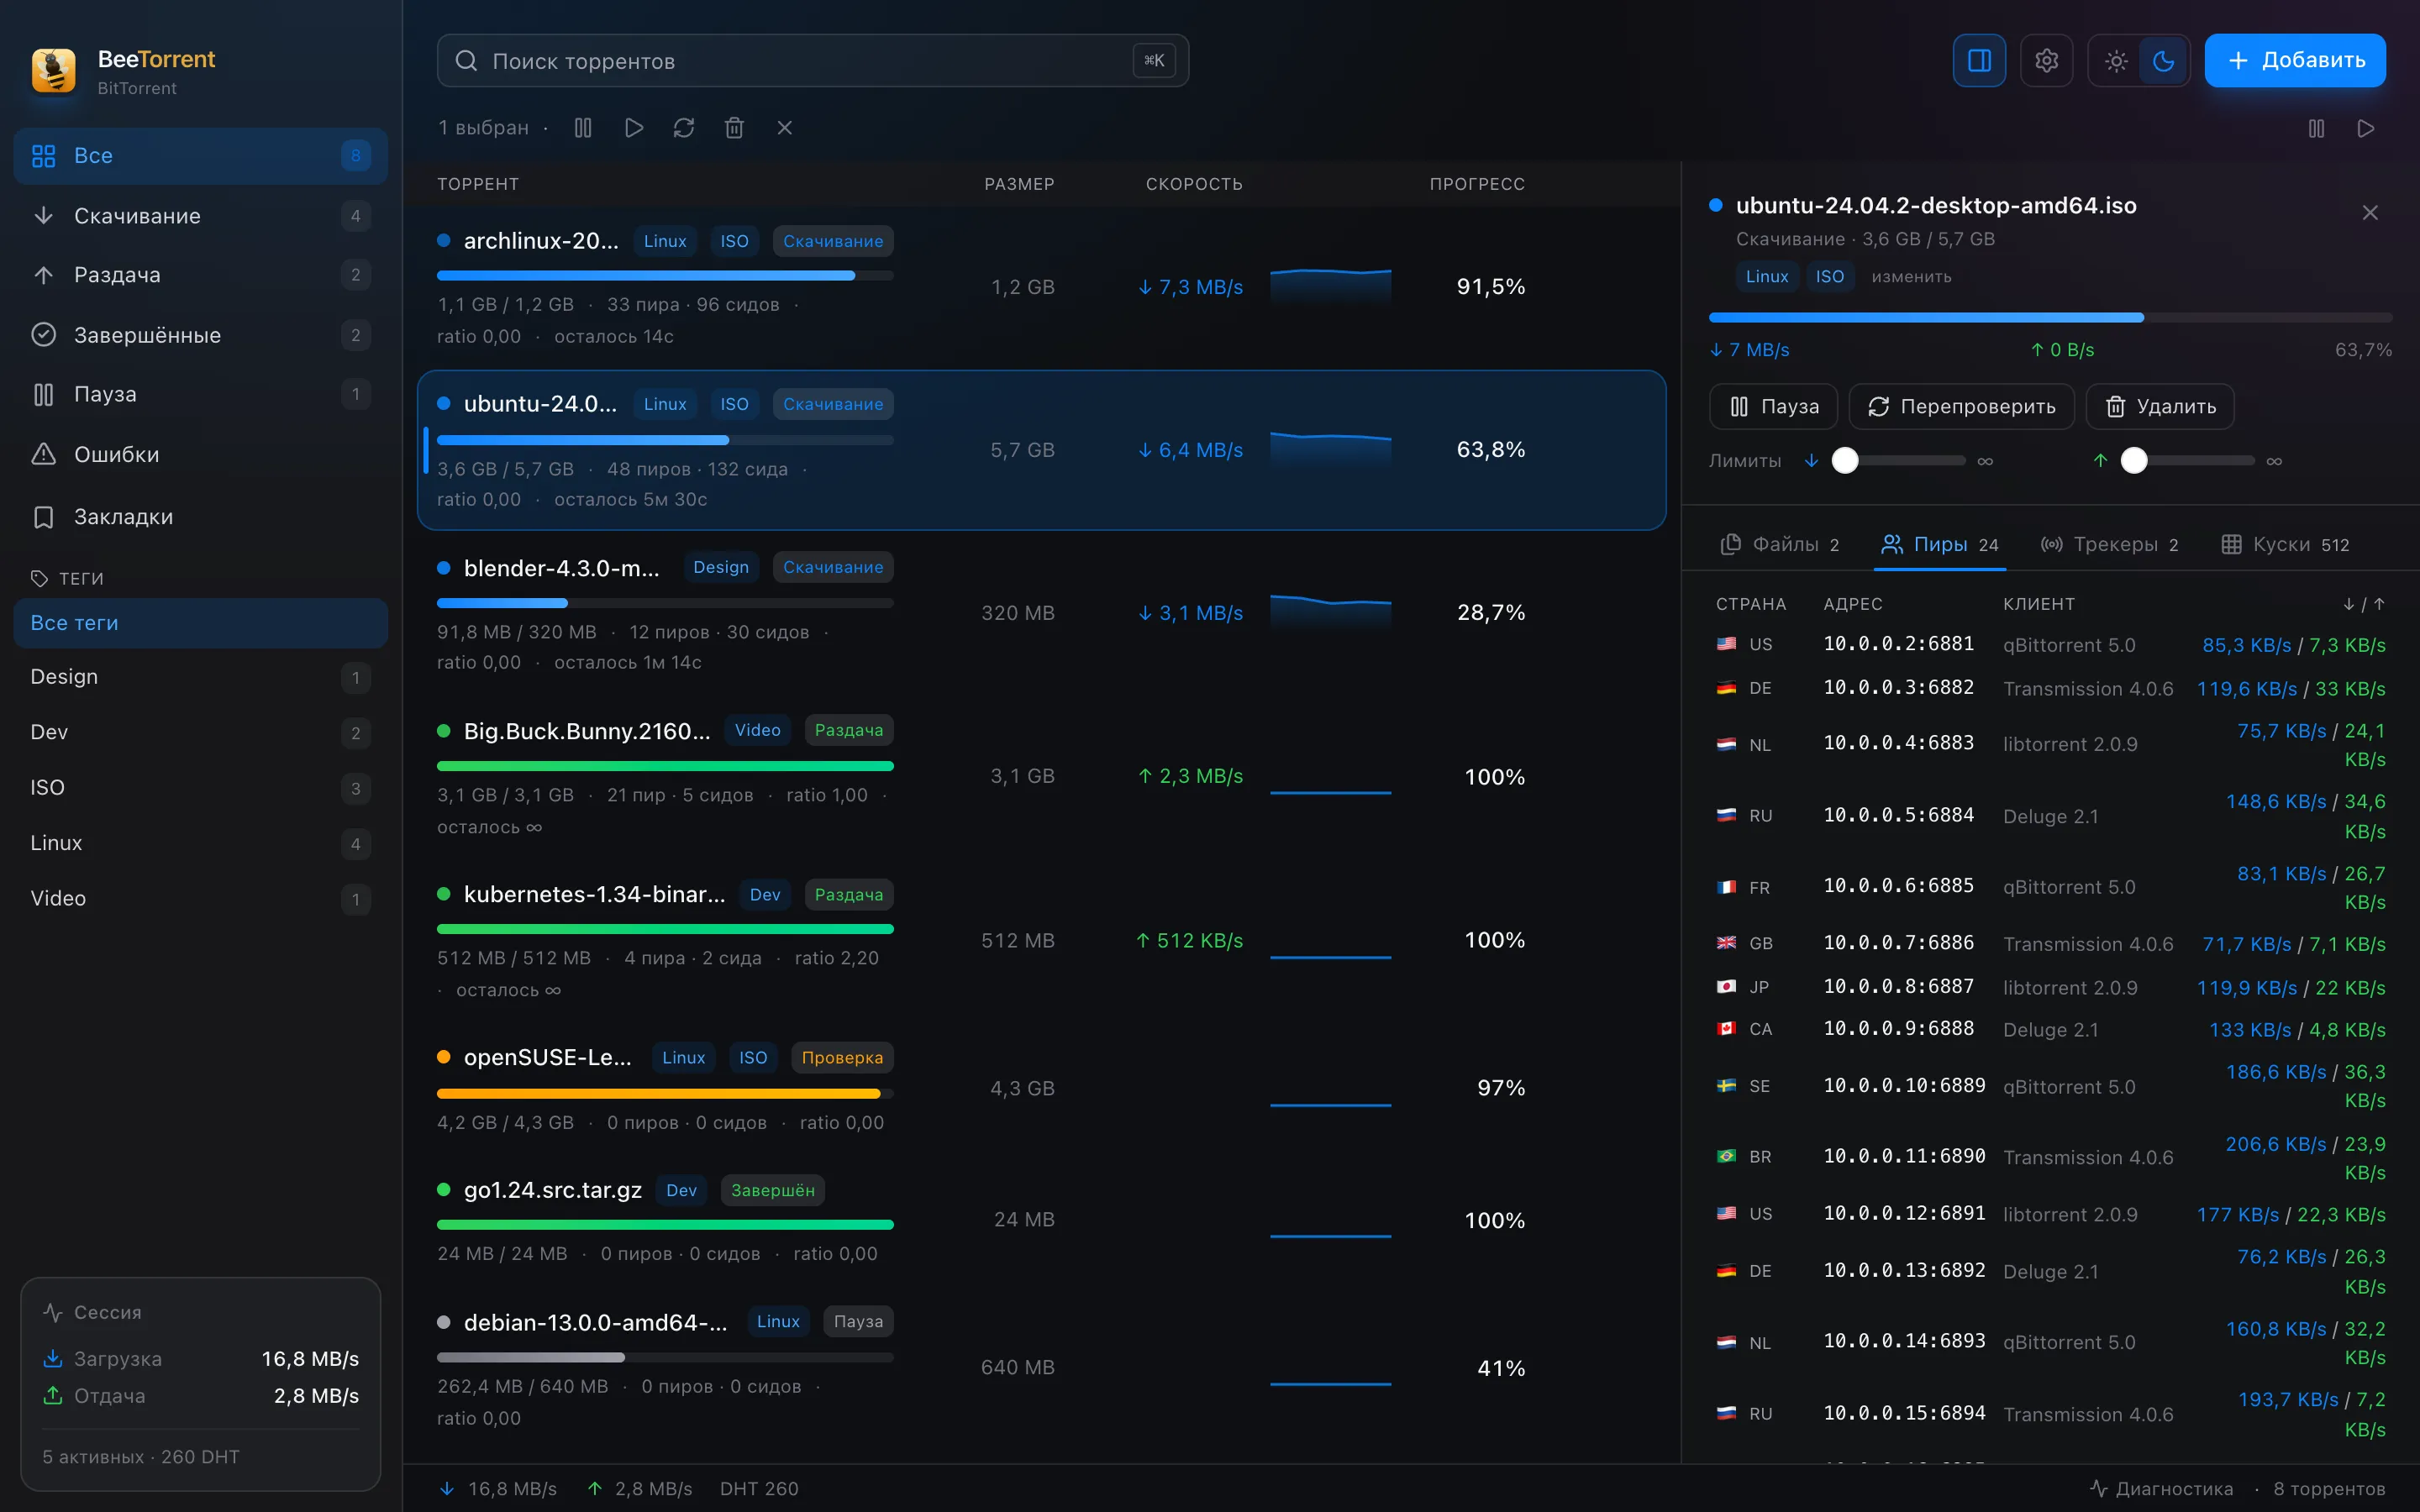Open the Пиры tab
This screenshot has width=2420, height=1512.
1940,544
